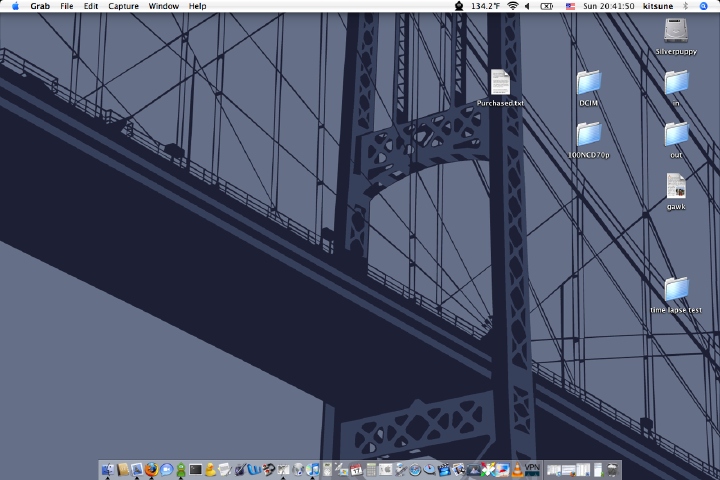Open Finder from the Dock
The width and height of the screenshot is (720, 480).
pos(107,470)
